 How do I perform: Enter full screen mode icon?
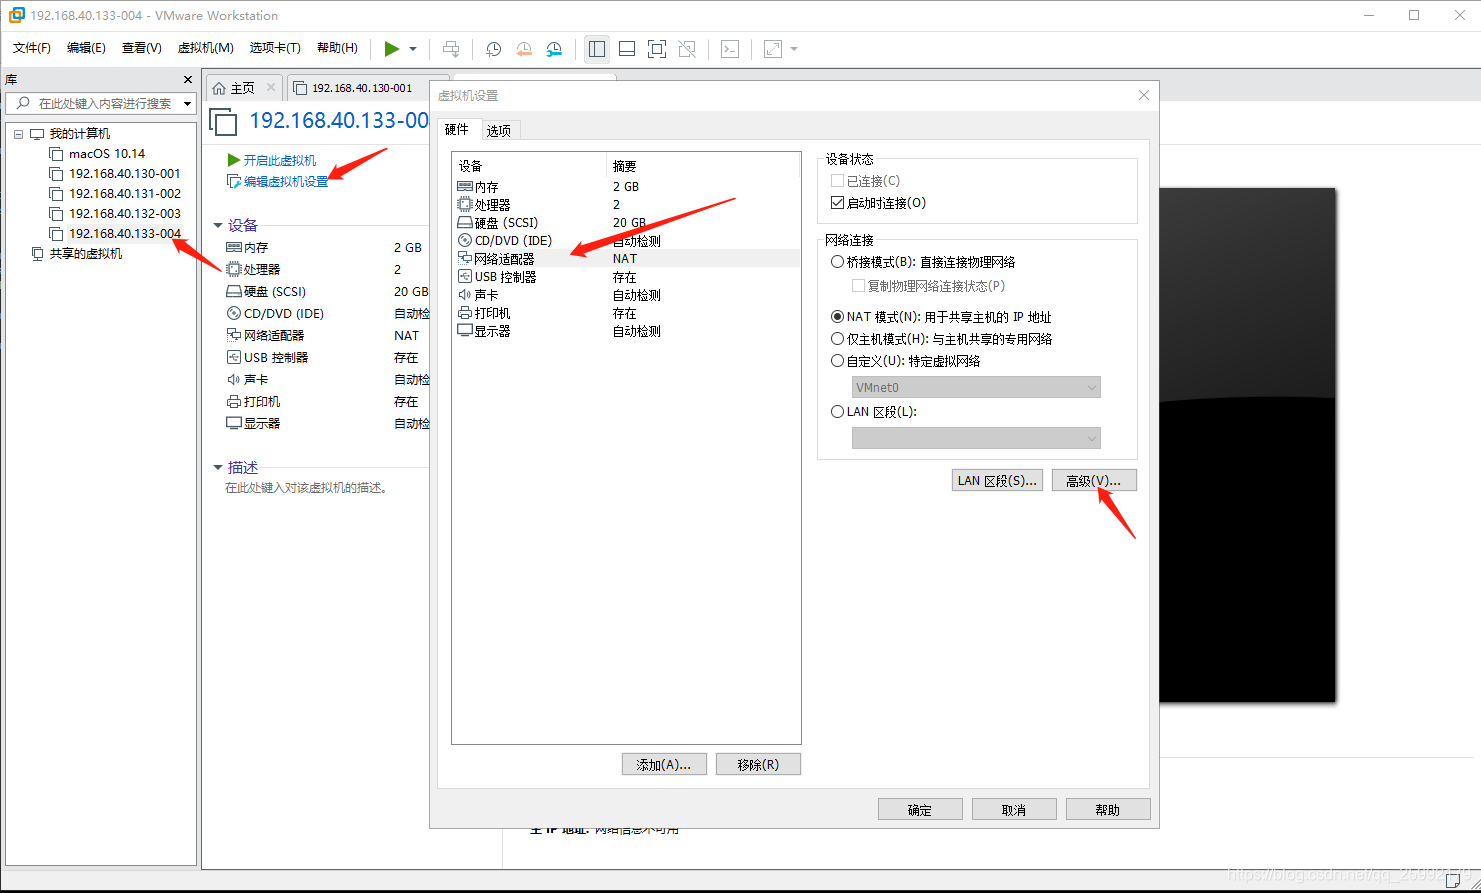pos(657,49)
